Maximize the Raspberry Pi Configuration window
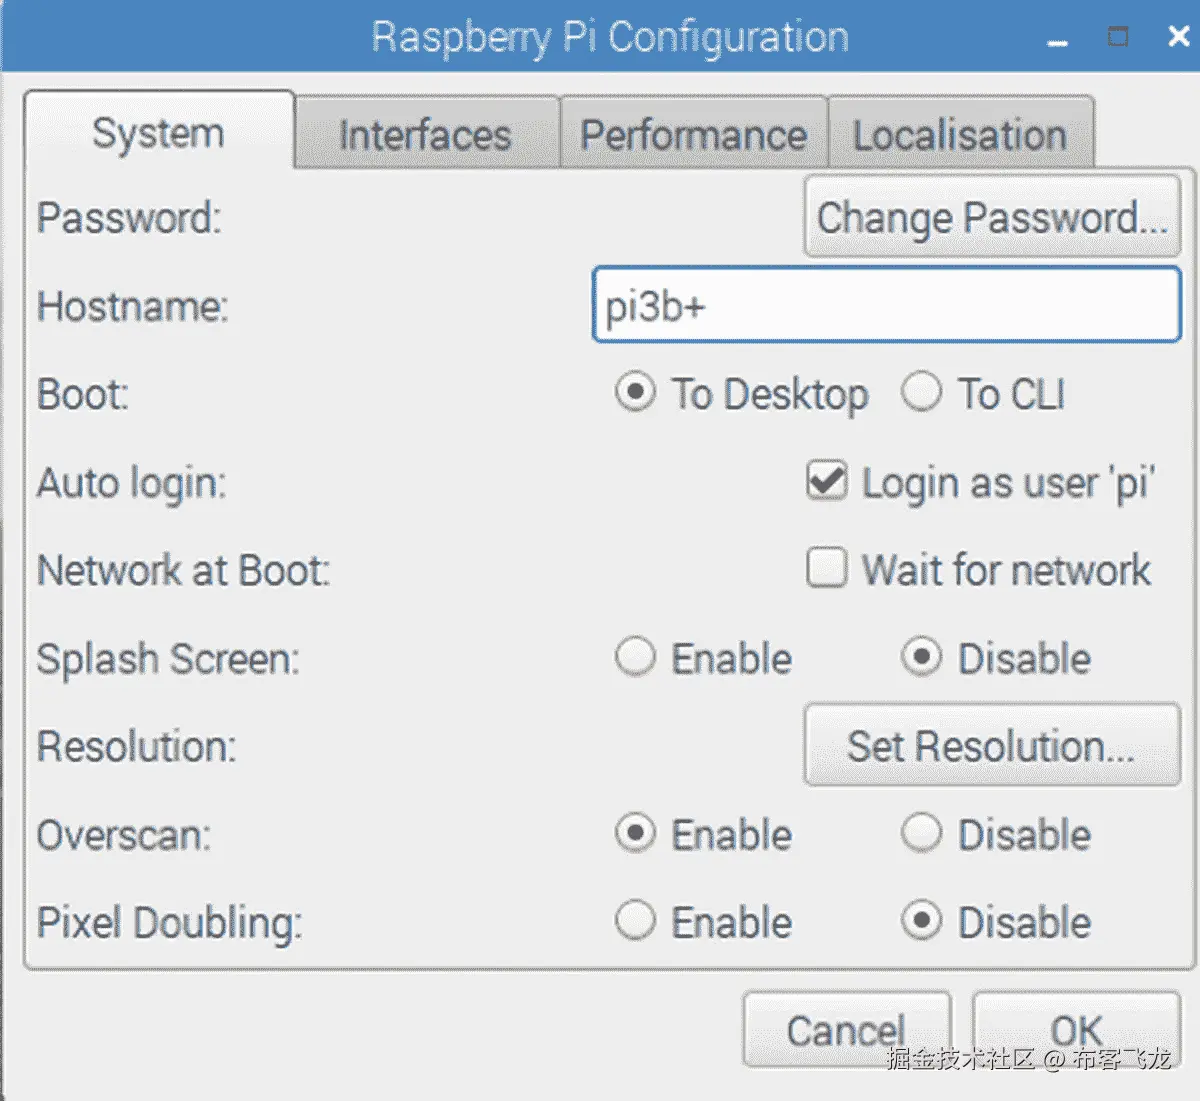 (1118, 37)
